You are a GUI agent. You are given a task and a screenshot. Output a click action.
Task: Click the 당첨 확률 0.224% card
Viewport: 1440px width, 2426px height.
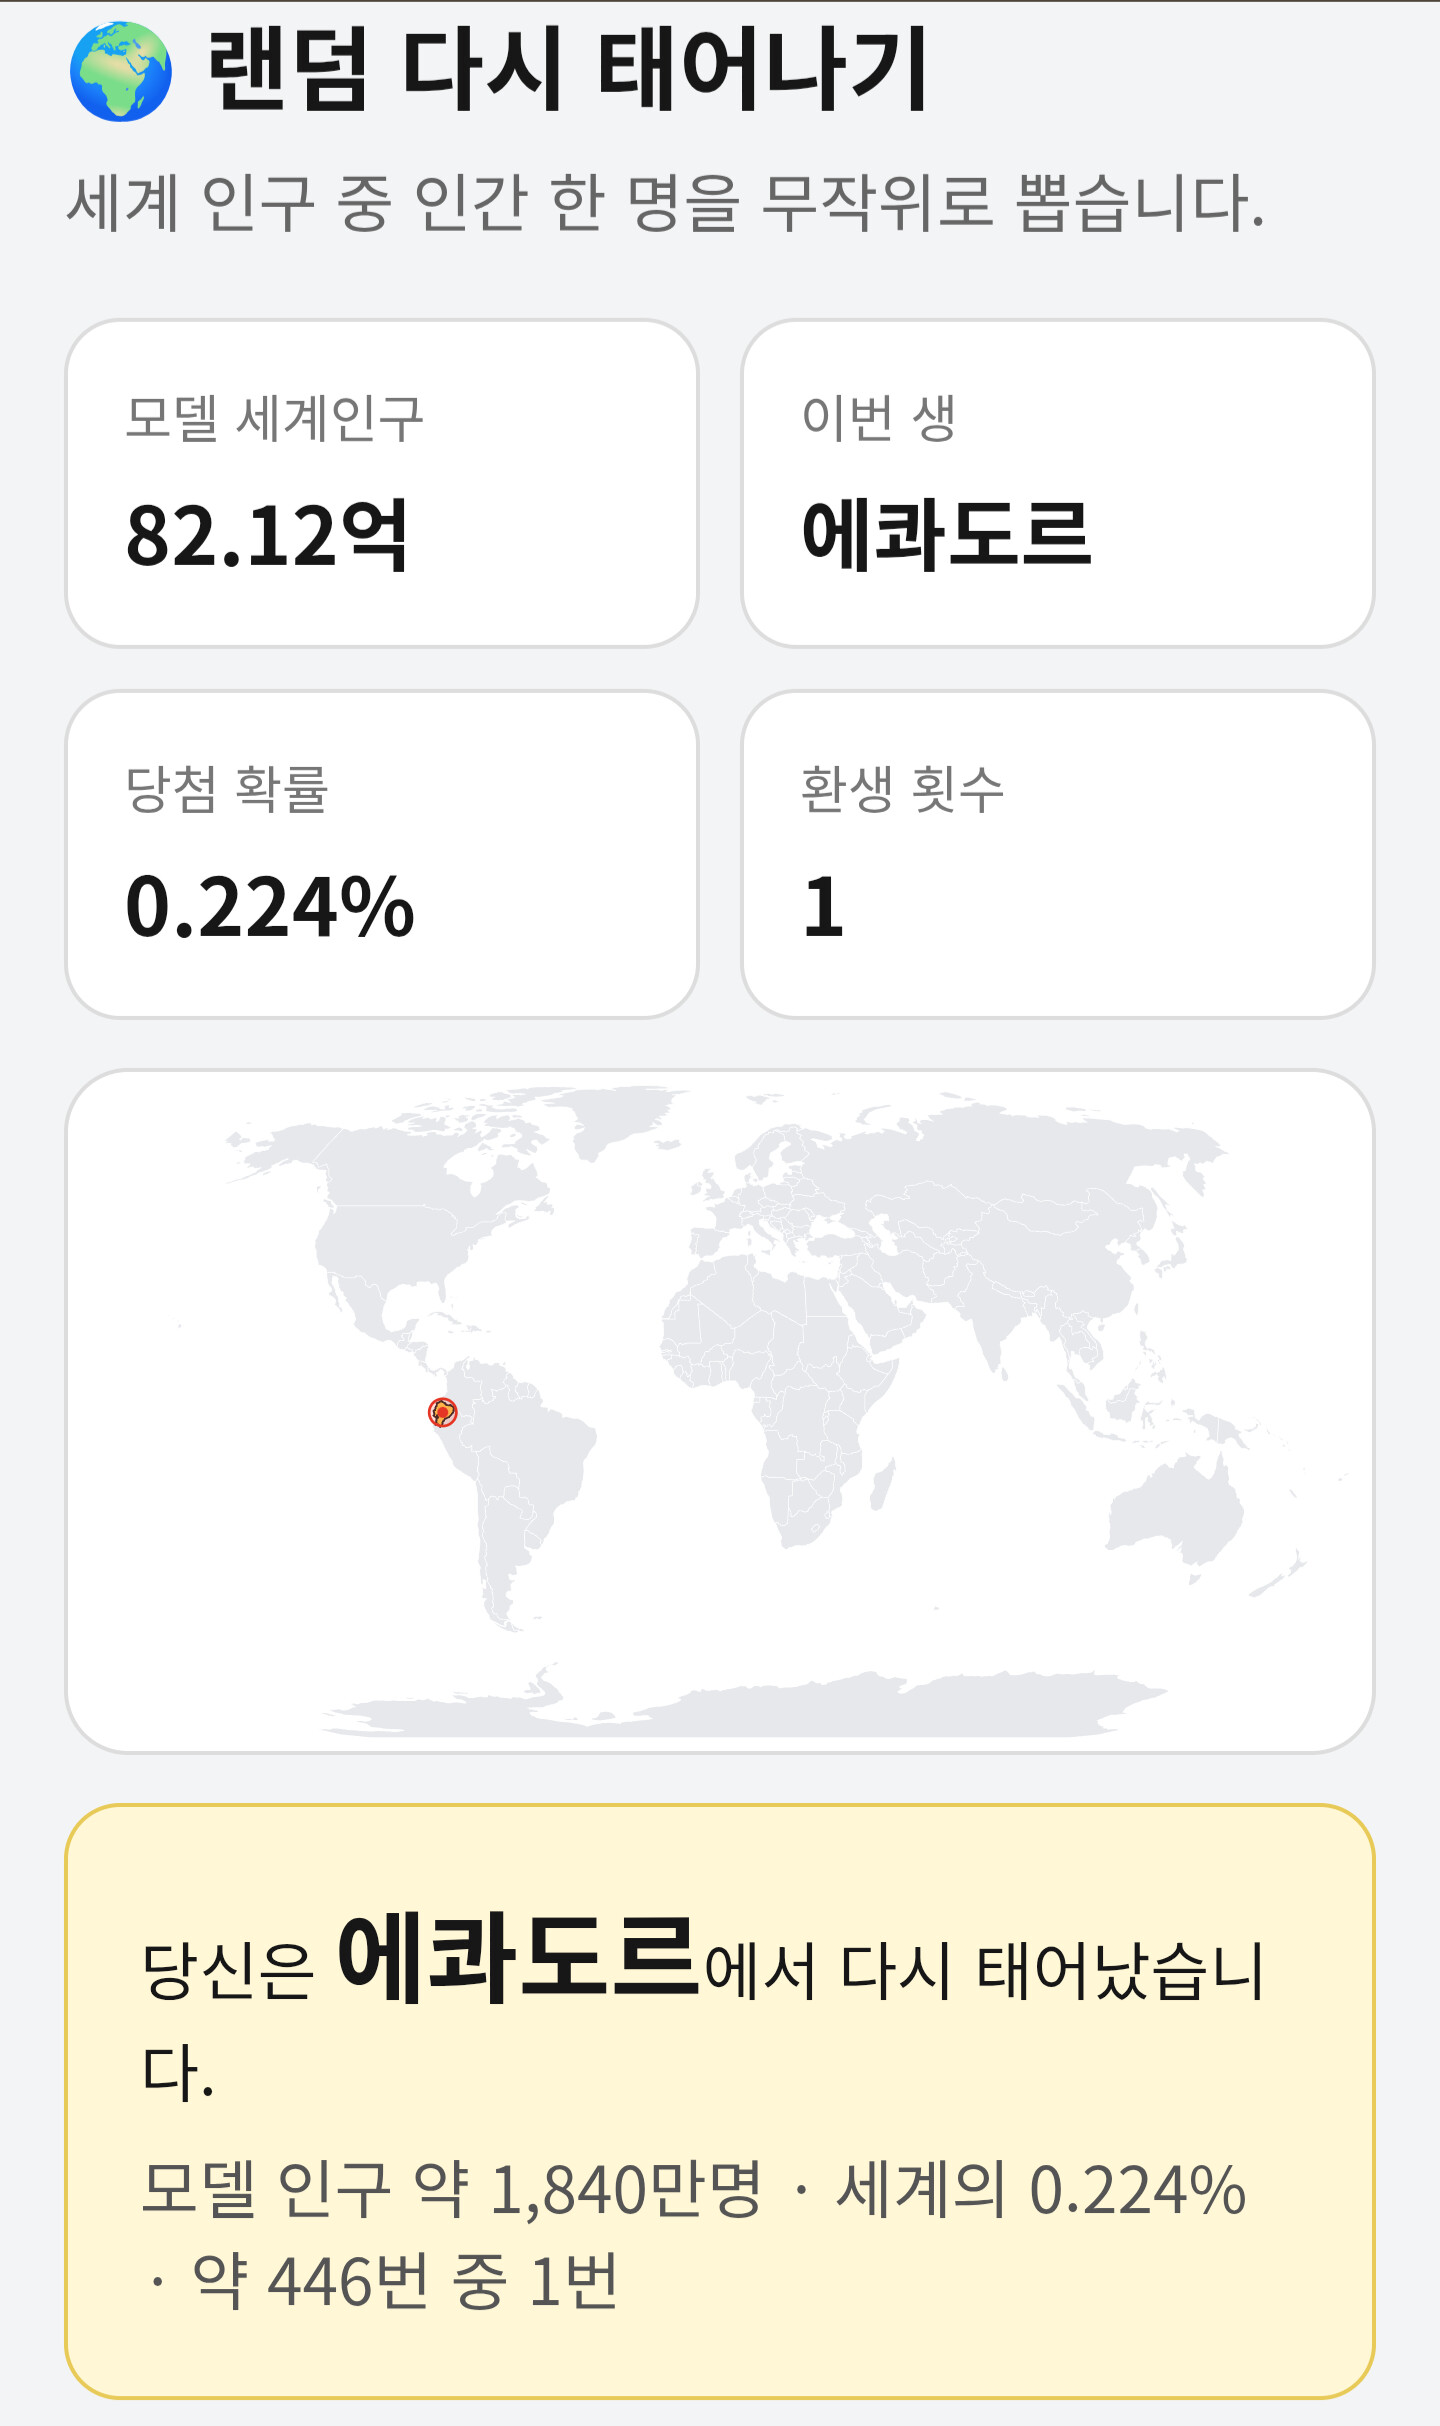click(382, 855)
